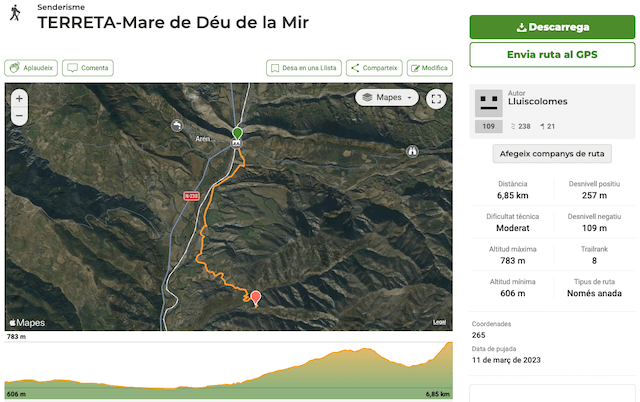Click the Legal link on map
Image resolution: width=640 pixels, height=402 pixels.
(x=439, y=322)
